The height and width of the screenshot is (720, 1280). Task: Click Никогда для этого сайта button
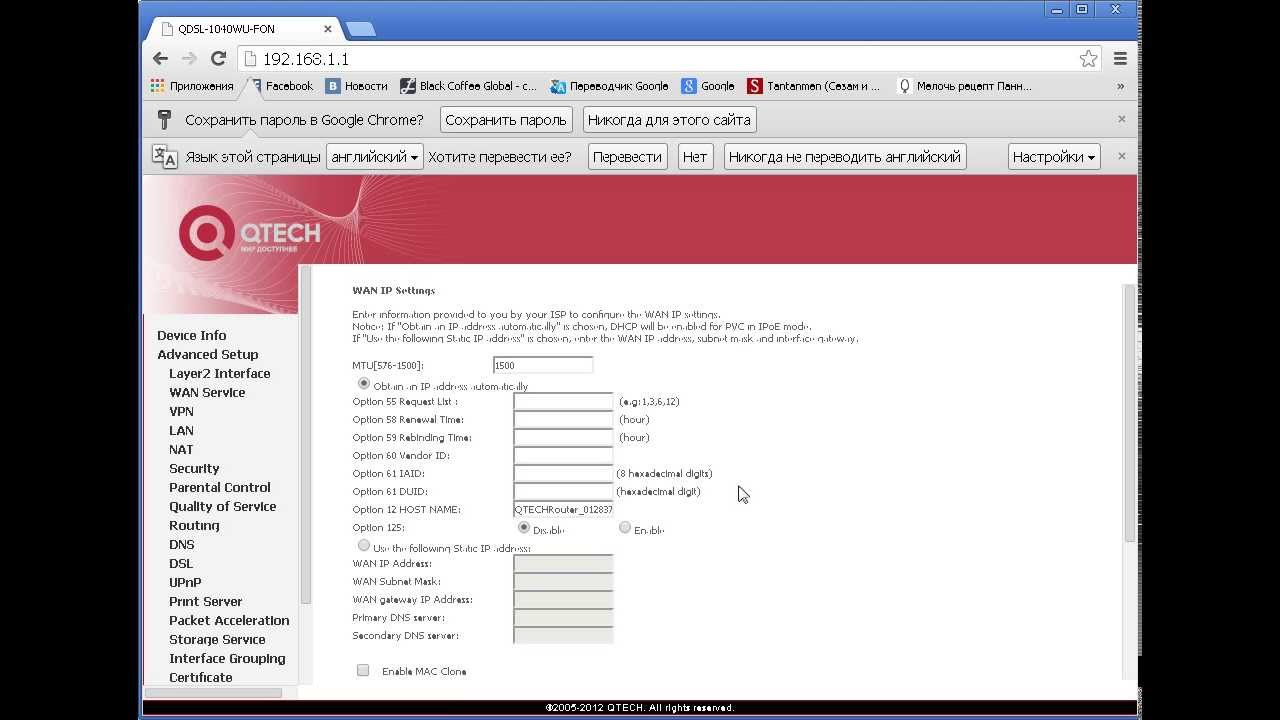coord(669,120)
